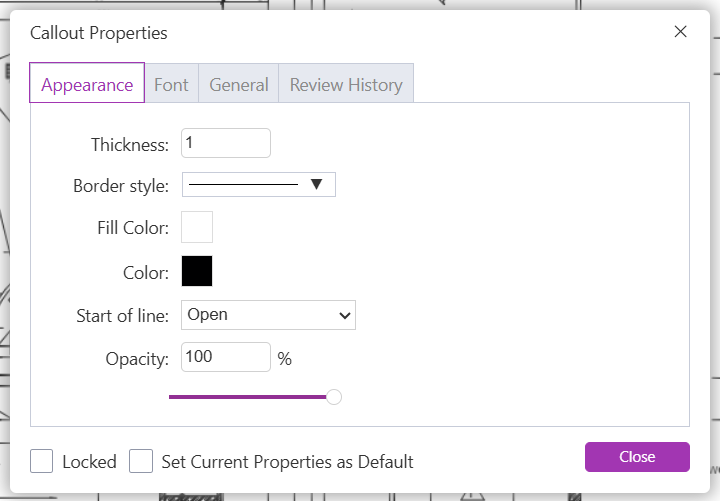Screen dimensions: 720x501
Task: Open the Review History tab
Action: coord(345,85)
